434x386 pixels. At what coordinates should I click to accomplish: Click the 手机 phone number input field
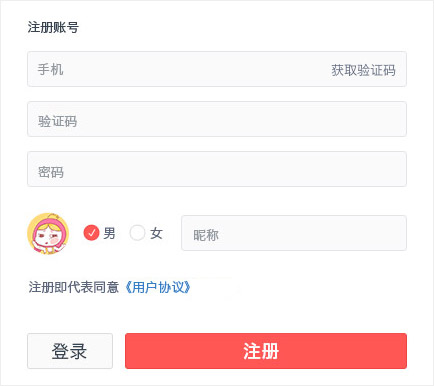tap(217, 69)
